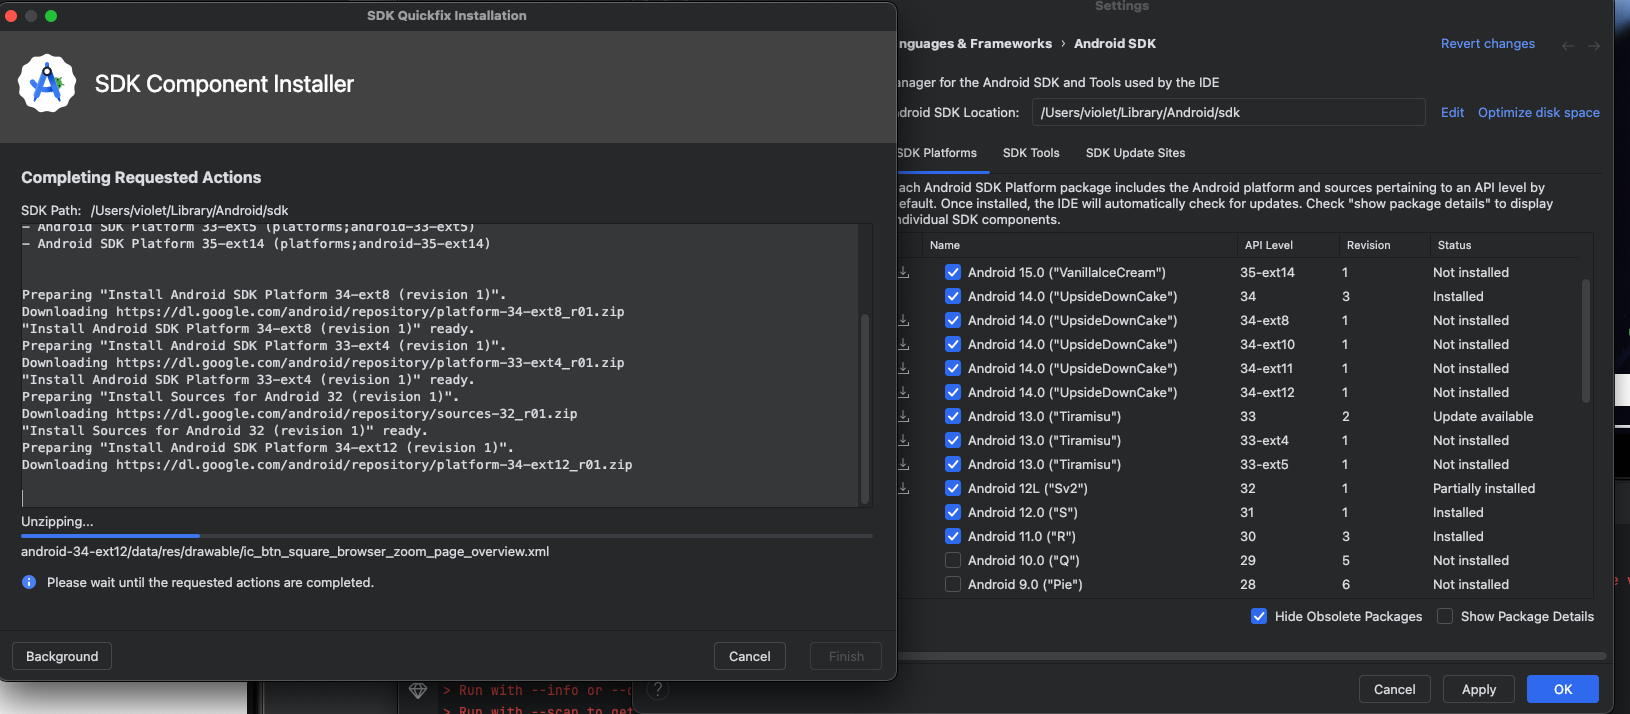Click Optimize disk space link

pyautogui.click(x=1539, y=112)
